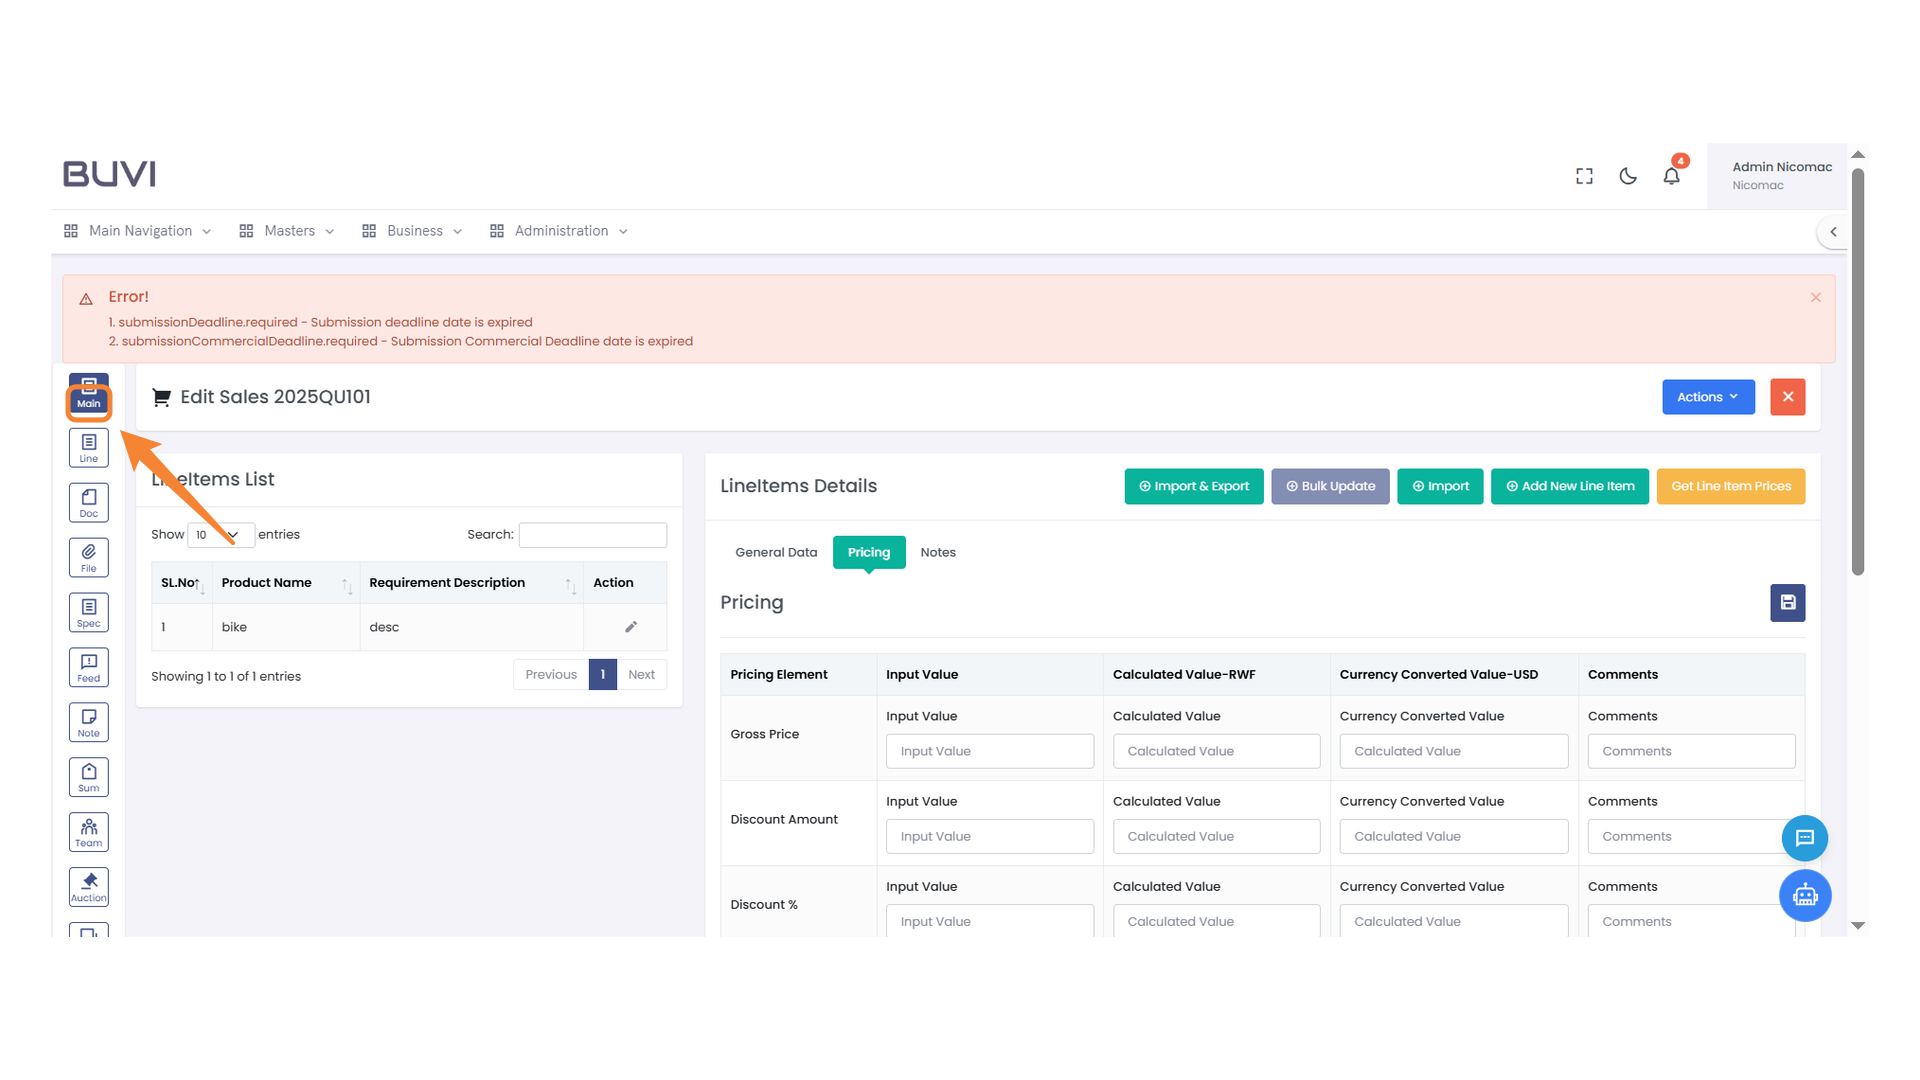Open the Line sidebar icon
Image resolution: width=1920 pixels, height=1080 pixels.
[x=89, y=448]
